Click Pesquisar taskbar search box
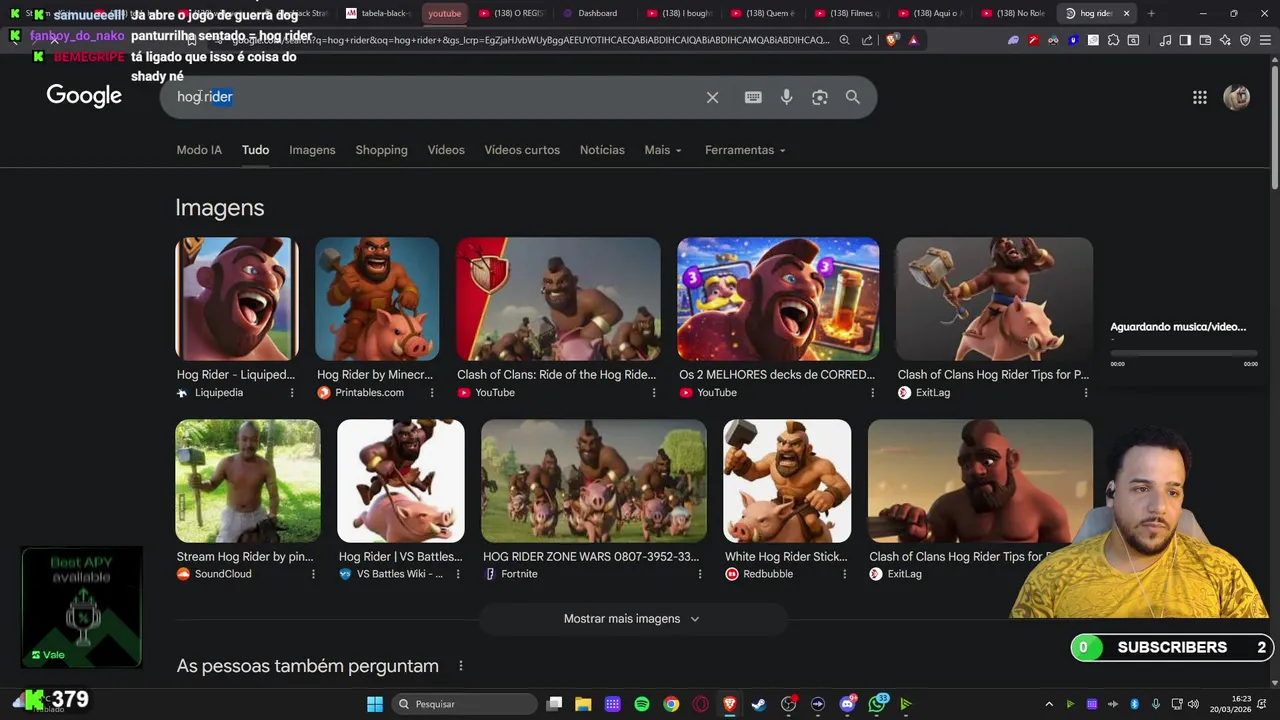This screenshot has width=1280, height=720. coord(464,704)
